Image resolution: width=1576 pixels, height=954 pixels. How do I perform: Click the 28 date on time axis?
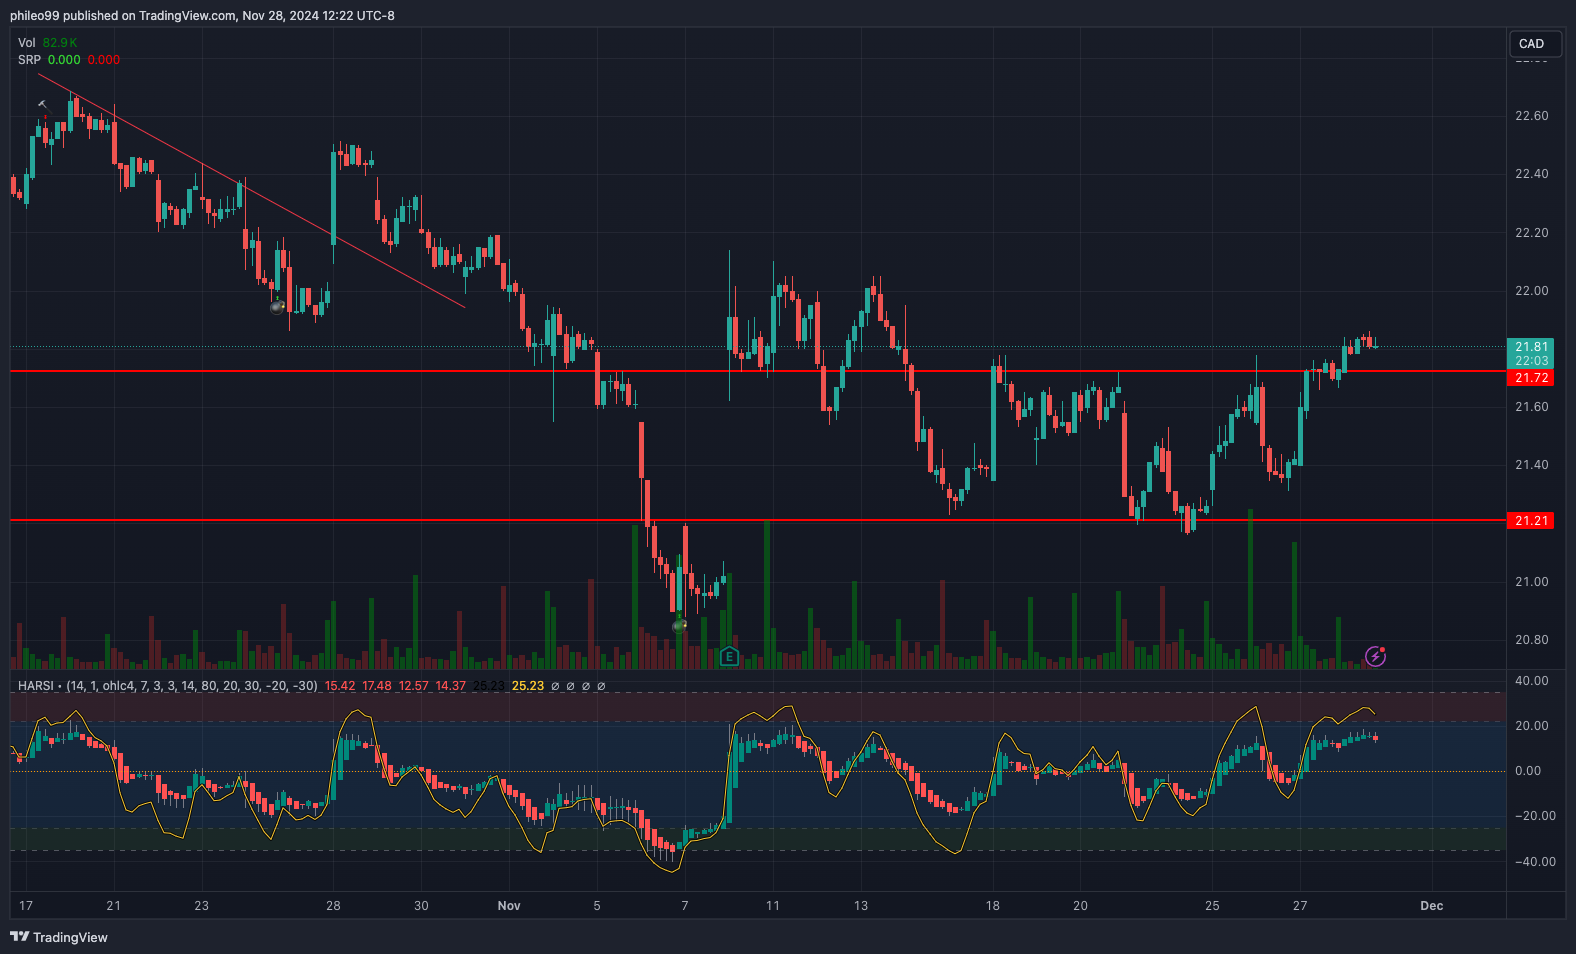tap(333, 906)
